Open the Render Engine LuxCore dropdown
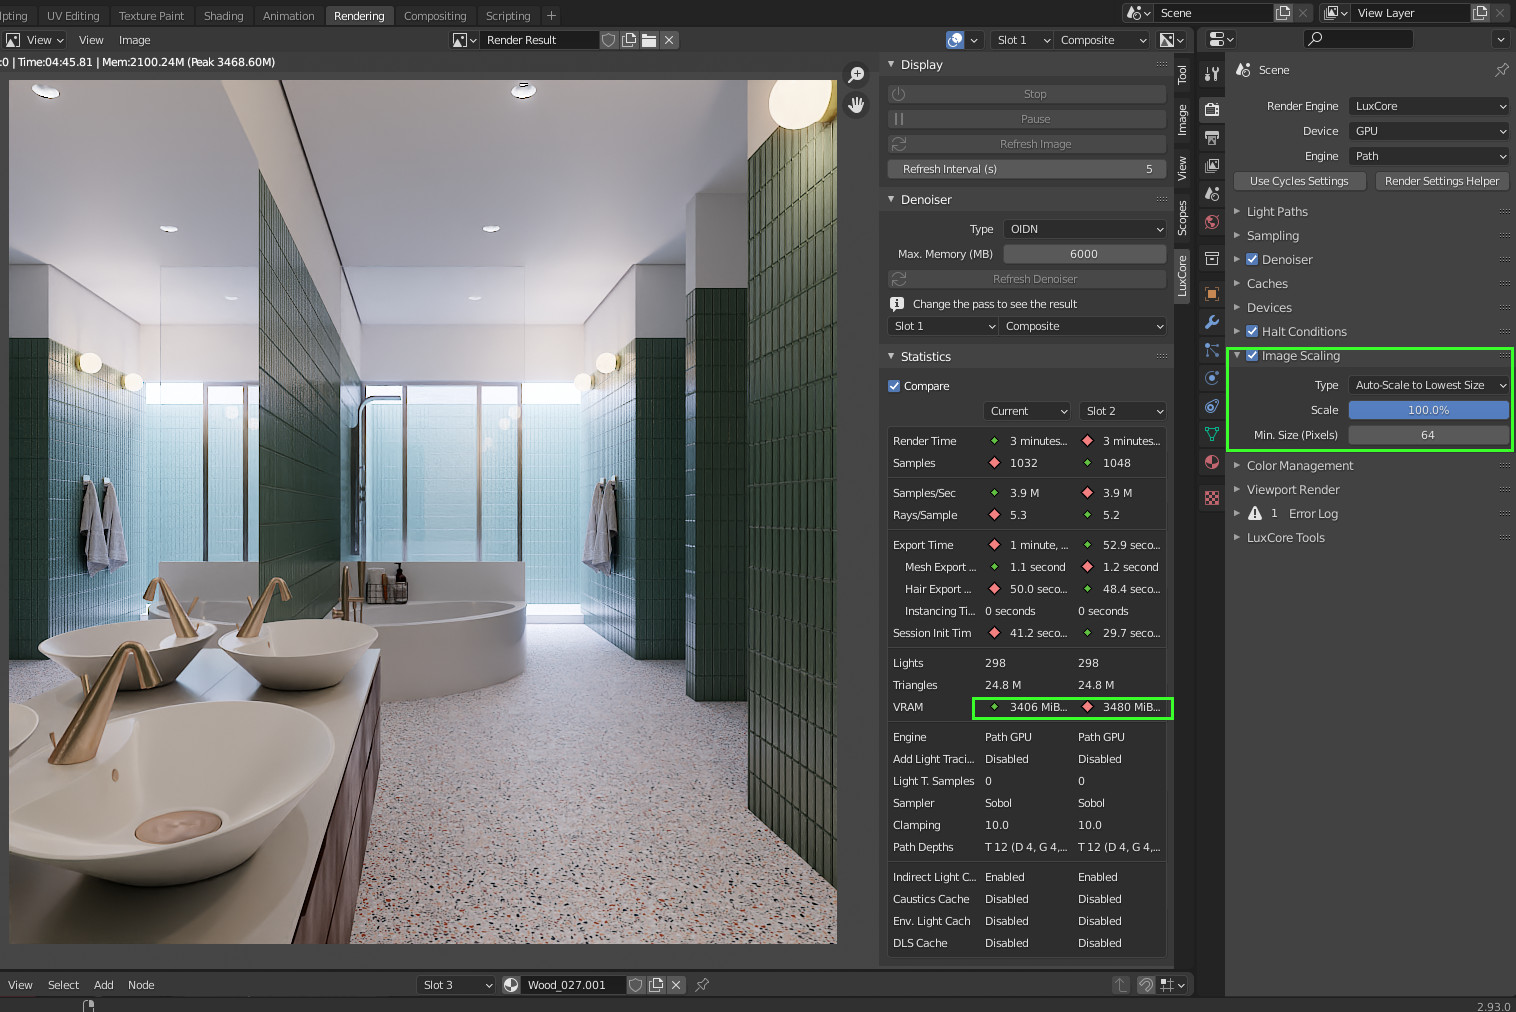 pyautogui.click(x=1429, y=106)
